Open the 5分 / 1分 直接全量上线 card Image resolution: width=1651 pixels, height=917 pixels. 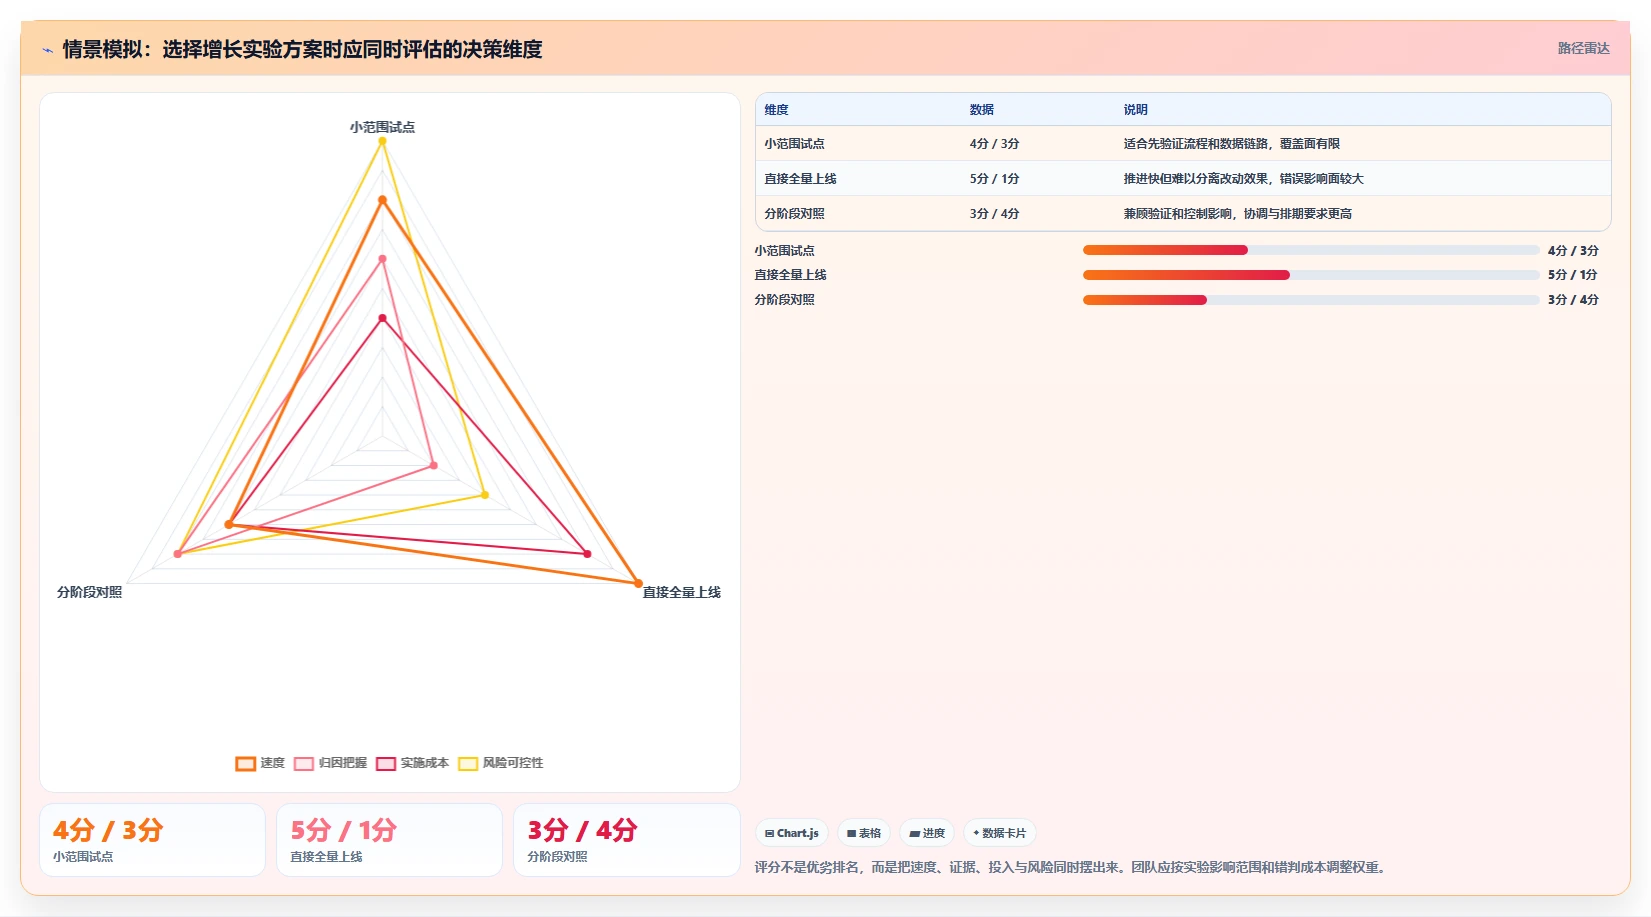pyautogui.click(x=389, y=840)
